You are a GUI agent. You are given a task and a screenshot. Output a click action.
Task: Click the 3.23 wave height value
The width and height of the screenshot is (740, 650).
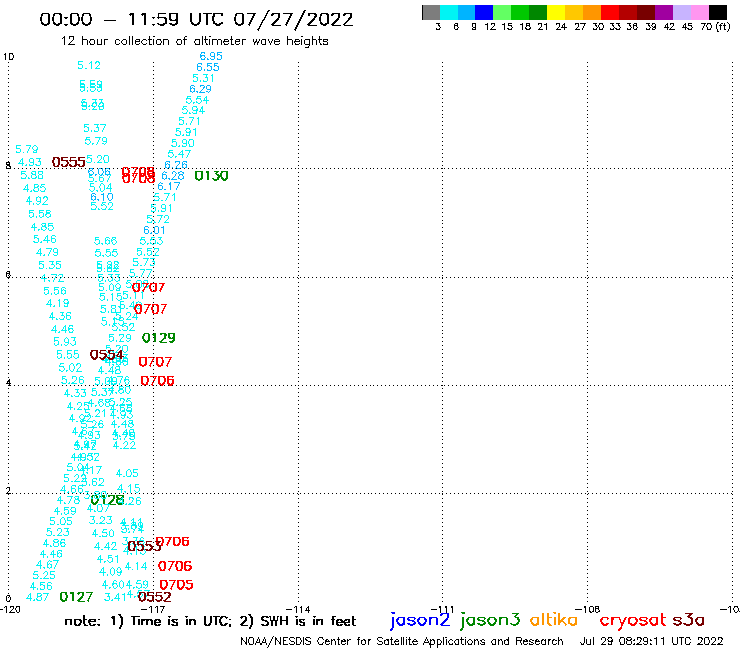click(x=101, y=520)
